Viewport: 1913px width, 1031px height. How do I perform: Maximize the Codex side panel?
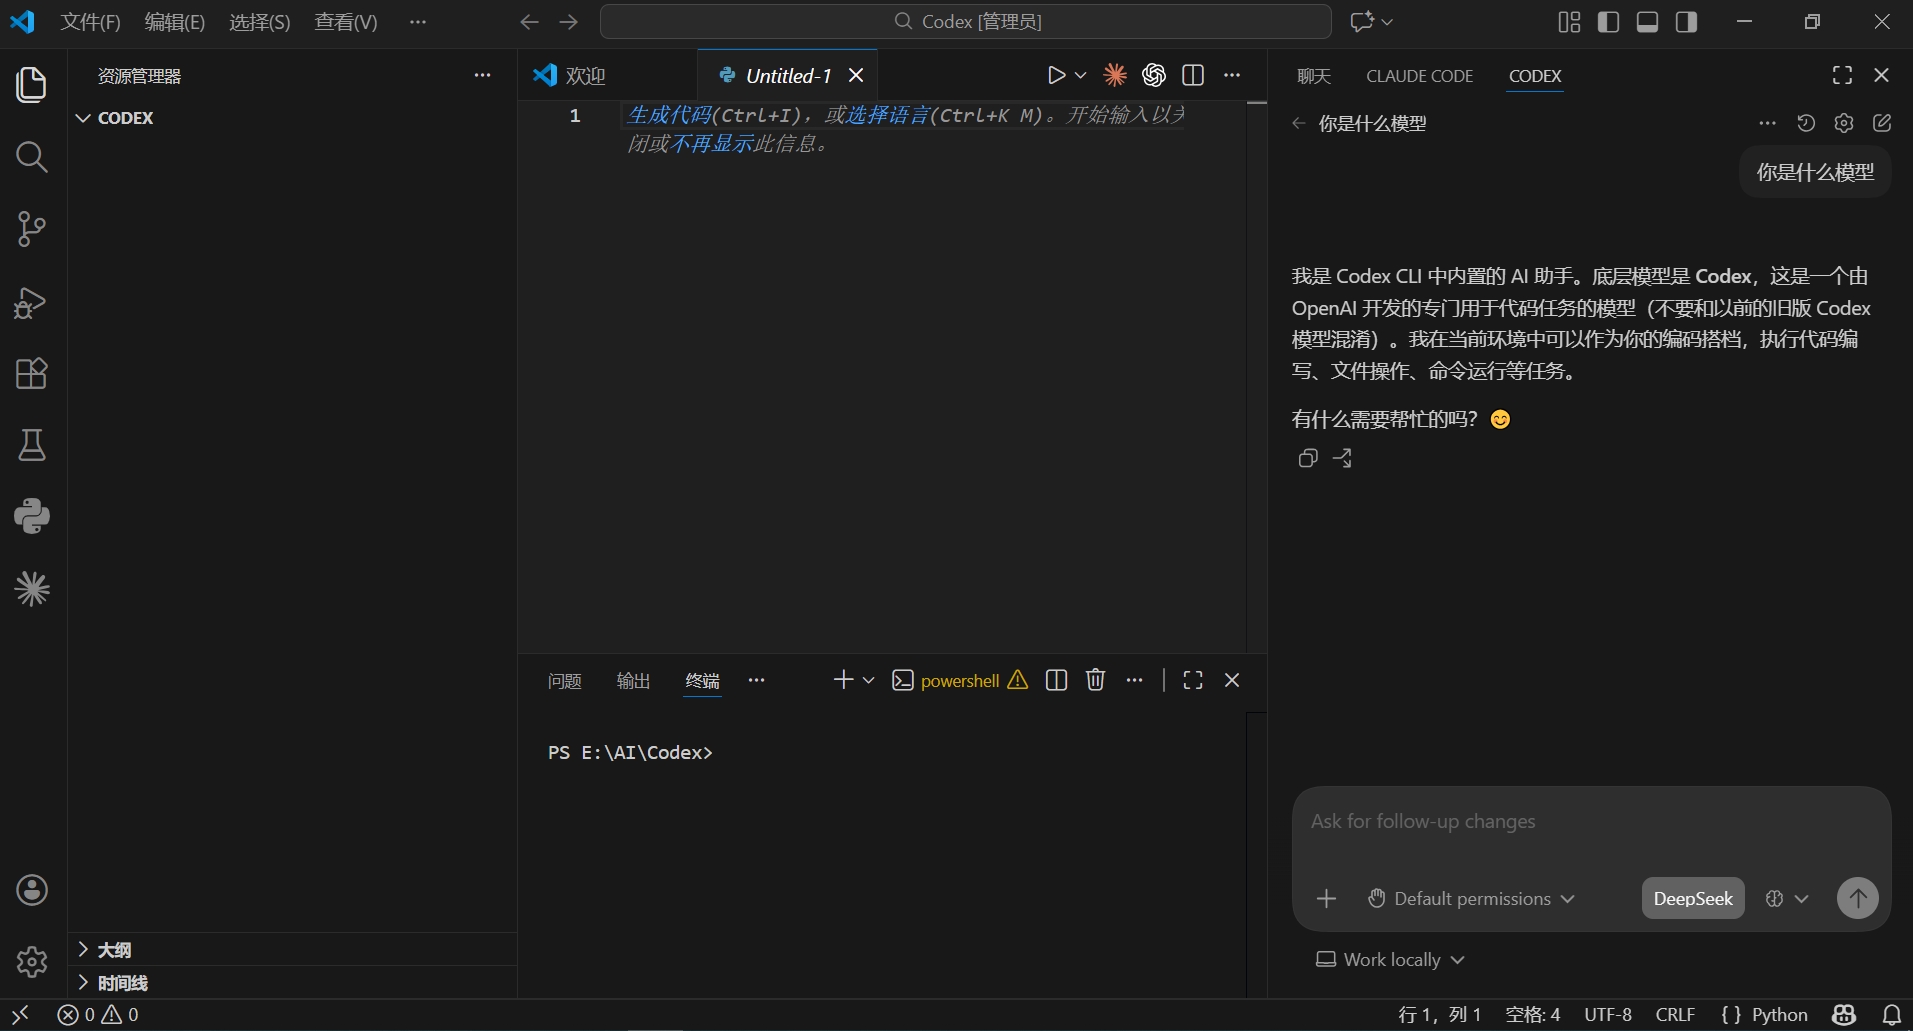[1843, 75]
